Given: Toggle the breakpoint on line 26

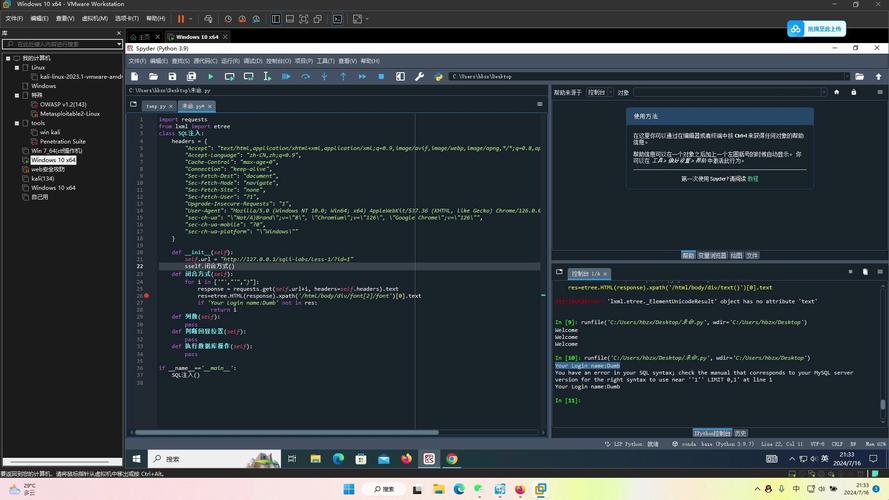Looking at the screenshot, I should click(146, 296).
